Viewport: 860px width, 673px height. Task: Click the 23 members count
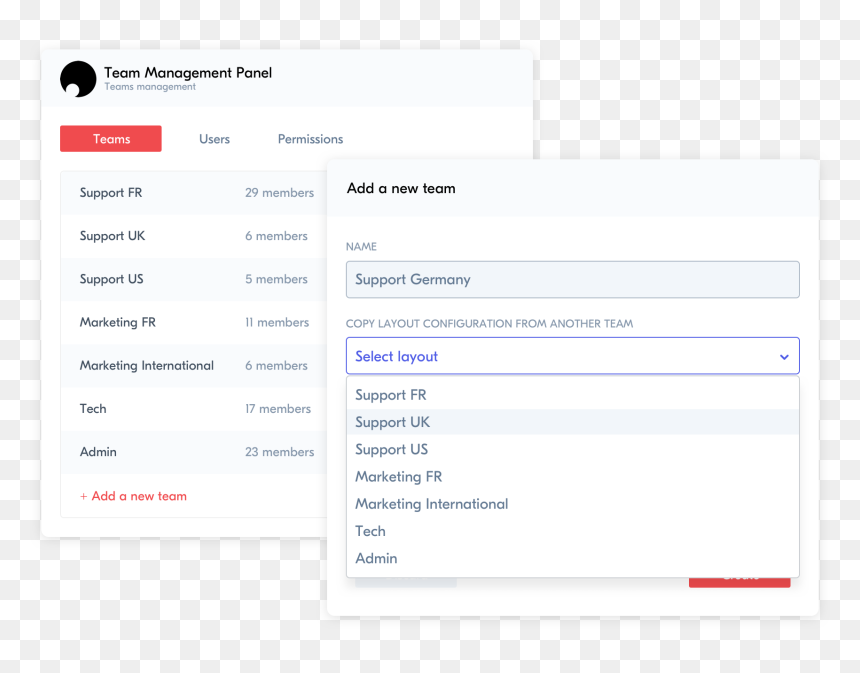[279, 452]
